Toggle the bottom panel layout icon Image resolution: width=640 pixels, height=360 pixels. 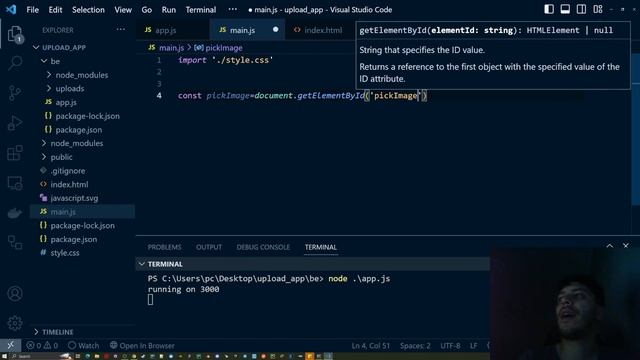[565, 9]
